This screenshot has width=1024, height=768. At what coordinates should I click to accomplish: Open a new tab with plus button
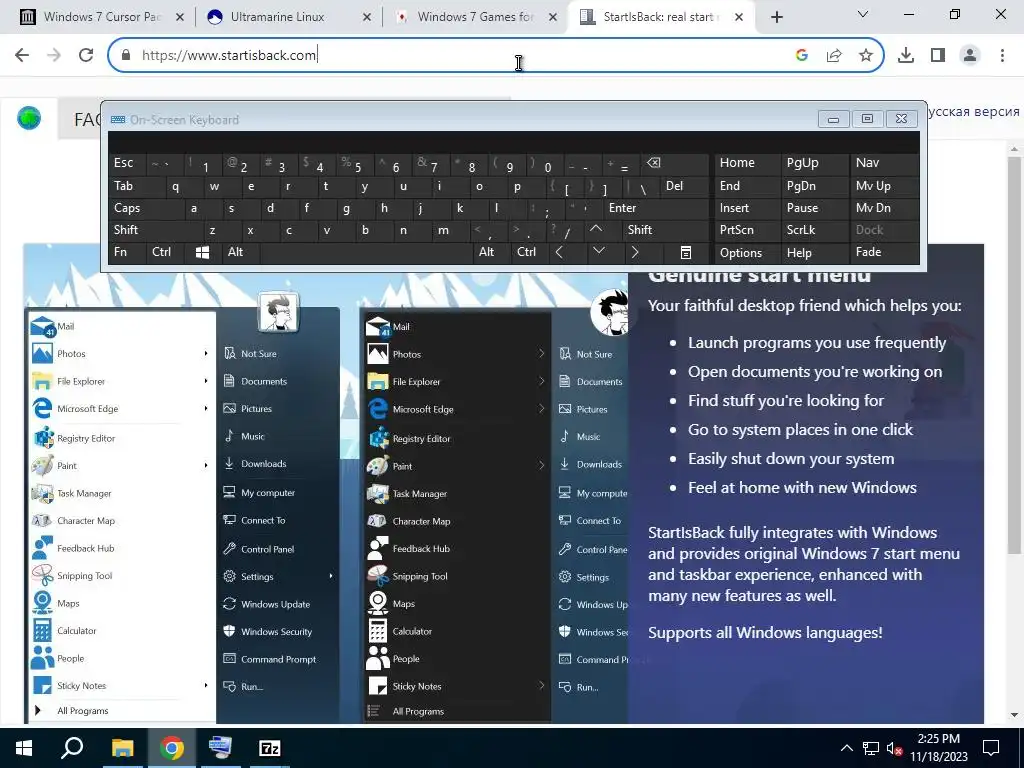click(776, 17)
